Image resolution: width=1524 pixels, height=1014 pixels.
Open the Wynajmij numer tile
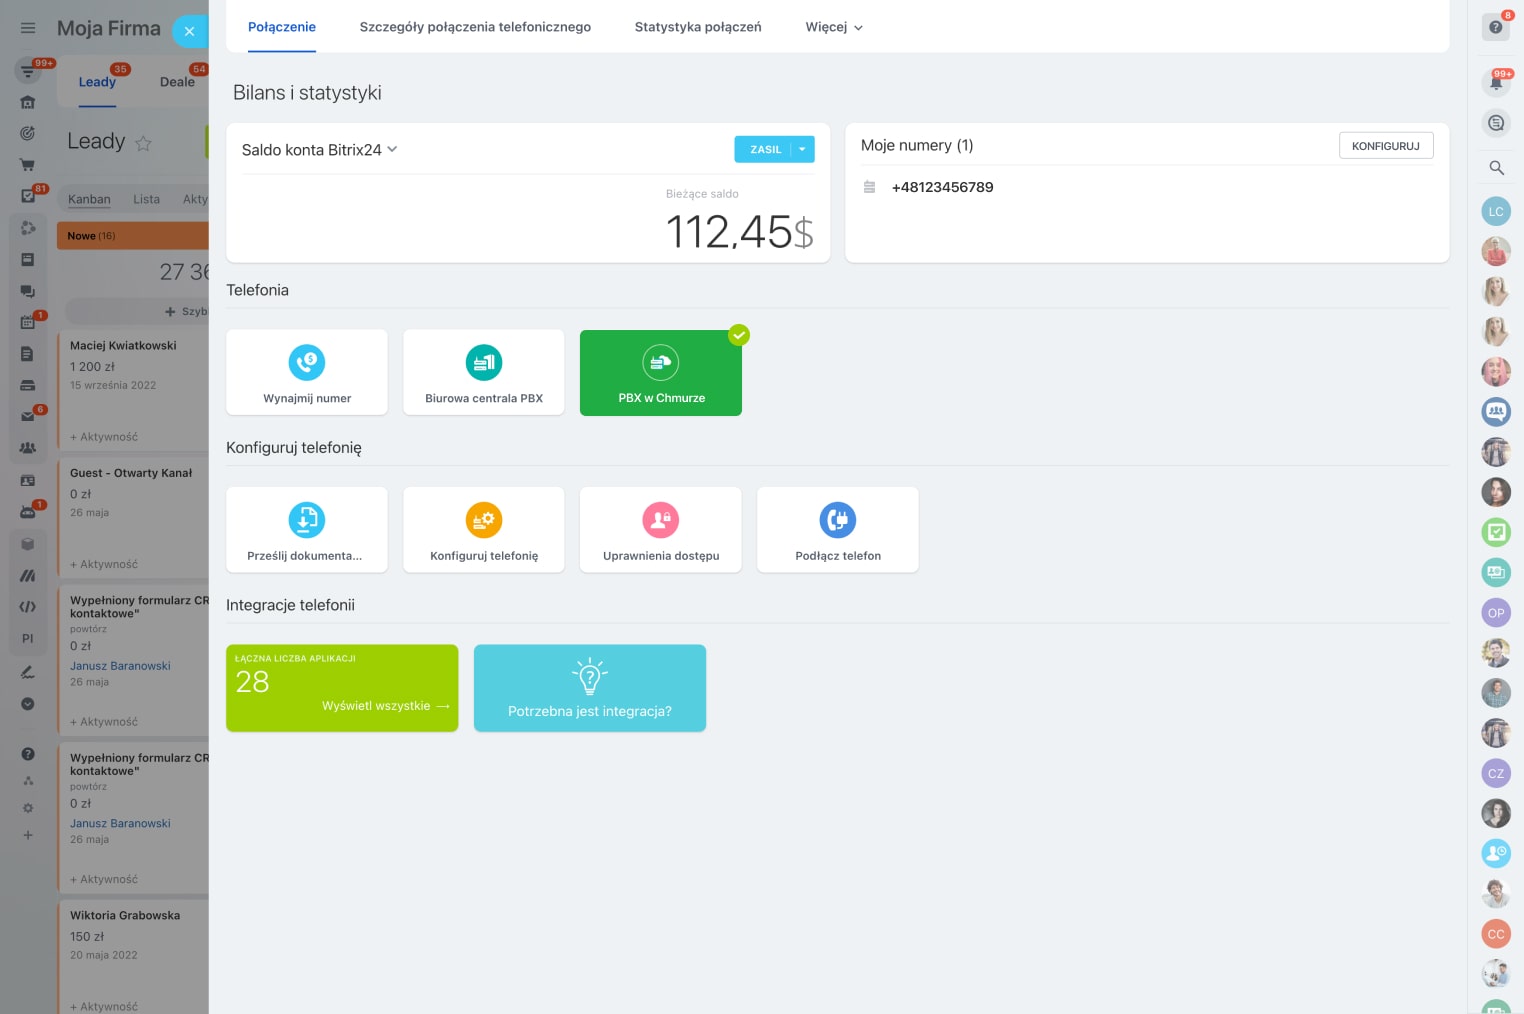click(307, 372)
